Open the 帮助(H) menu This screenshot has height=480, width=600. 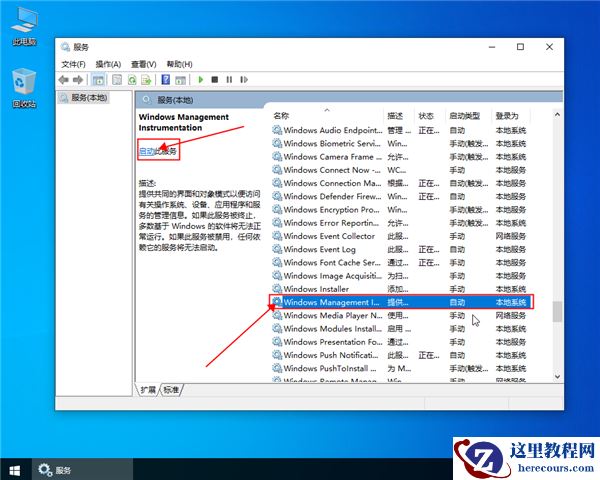click(x=179, y=64)
